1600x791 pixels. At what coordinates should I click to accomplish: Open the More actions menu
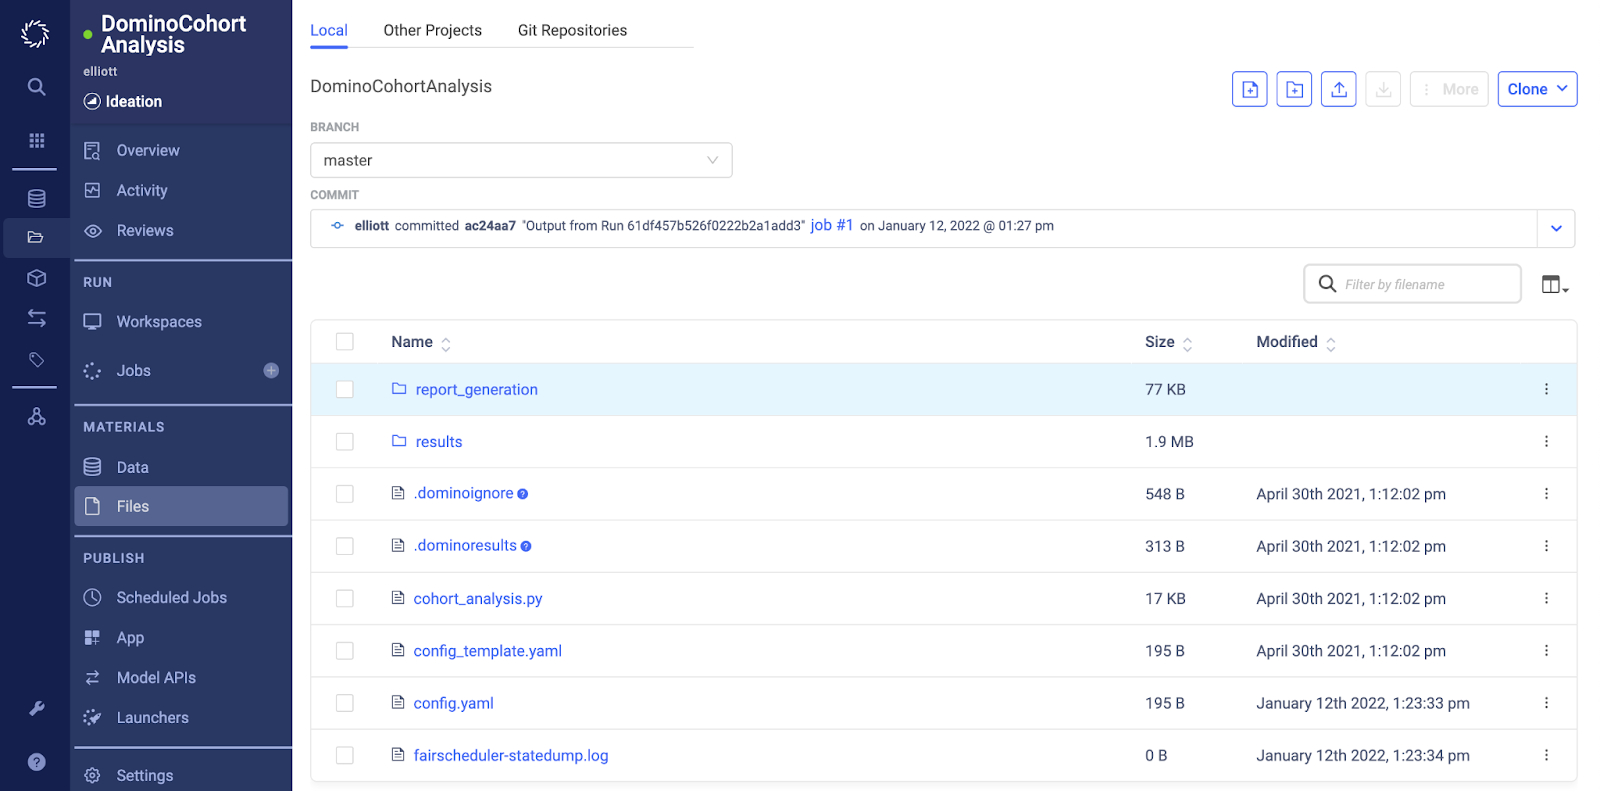[1450, 89]
